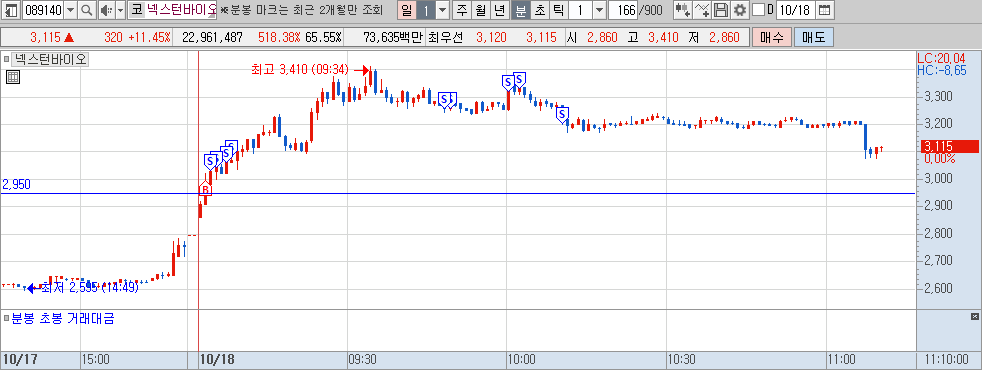Switch to the 분 minute chart tab

520,10
